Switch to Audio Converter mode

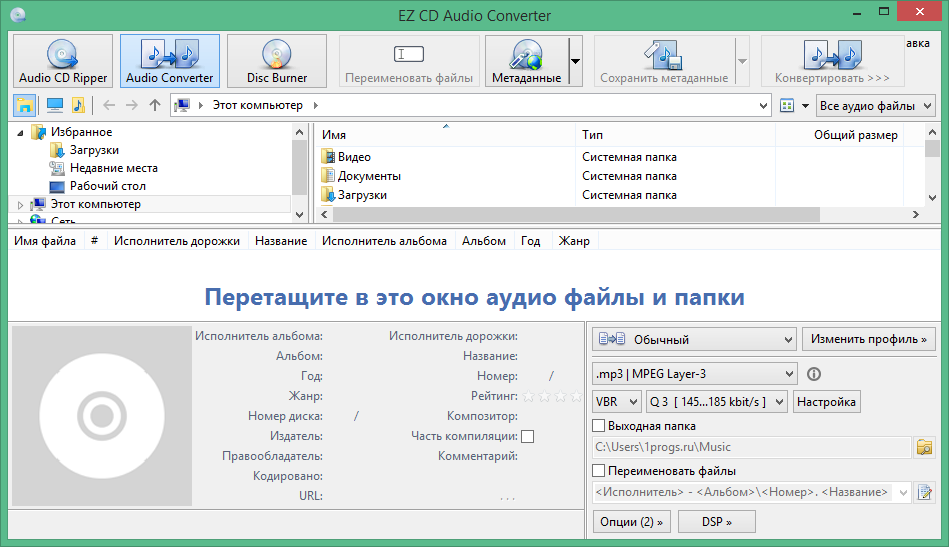[169, 61]
